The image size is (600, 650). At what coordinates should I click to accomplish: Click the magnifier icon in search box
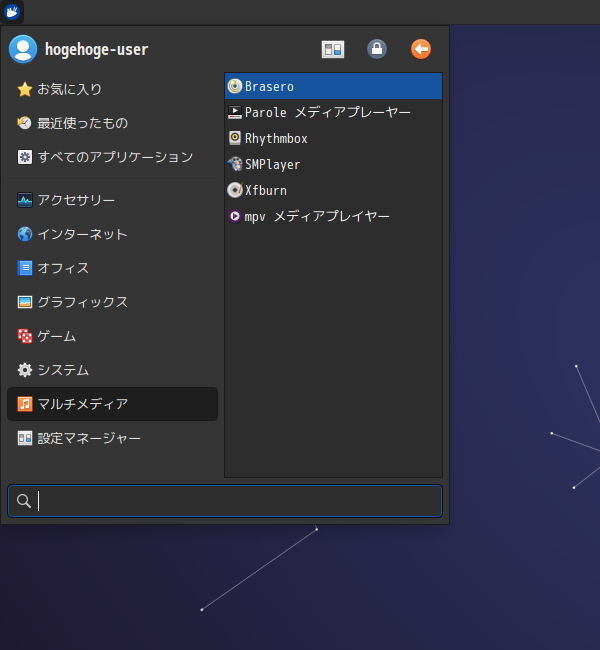pyautogui.click(x=24, y=501)
